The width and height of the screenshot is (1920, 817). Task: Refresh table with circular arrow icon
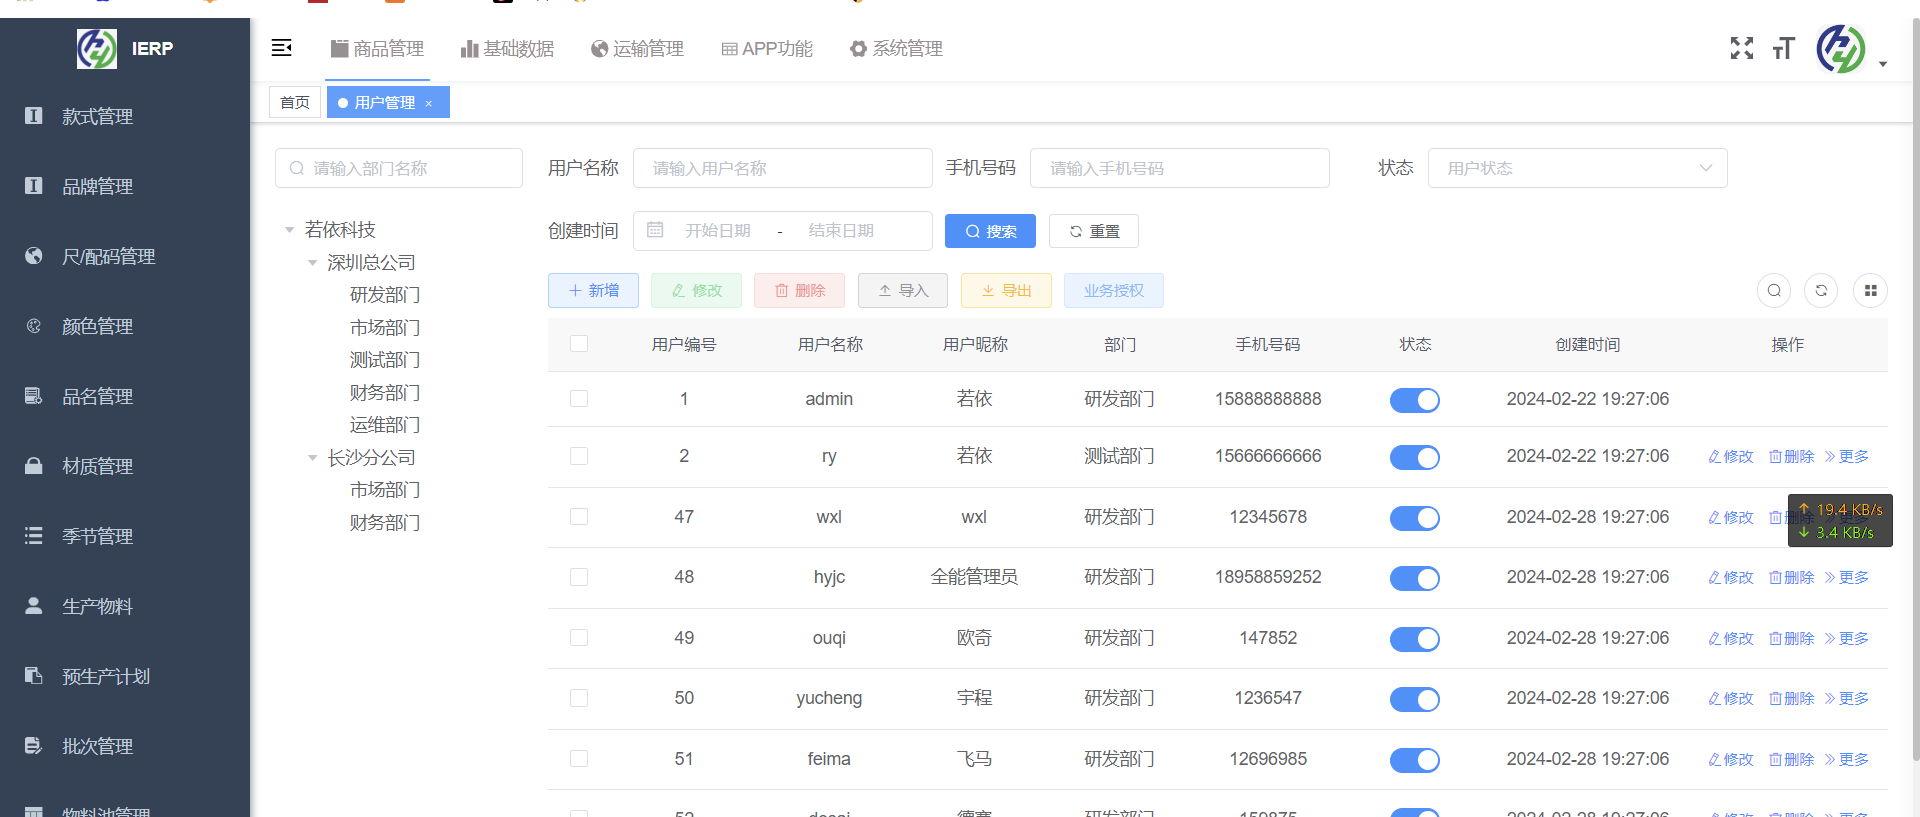(1821, 290)
